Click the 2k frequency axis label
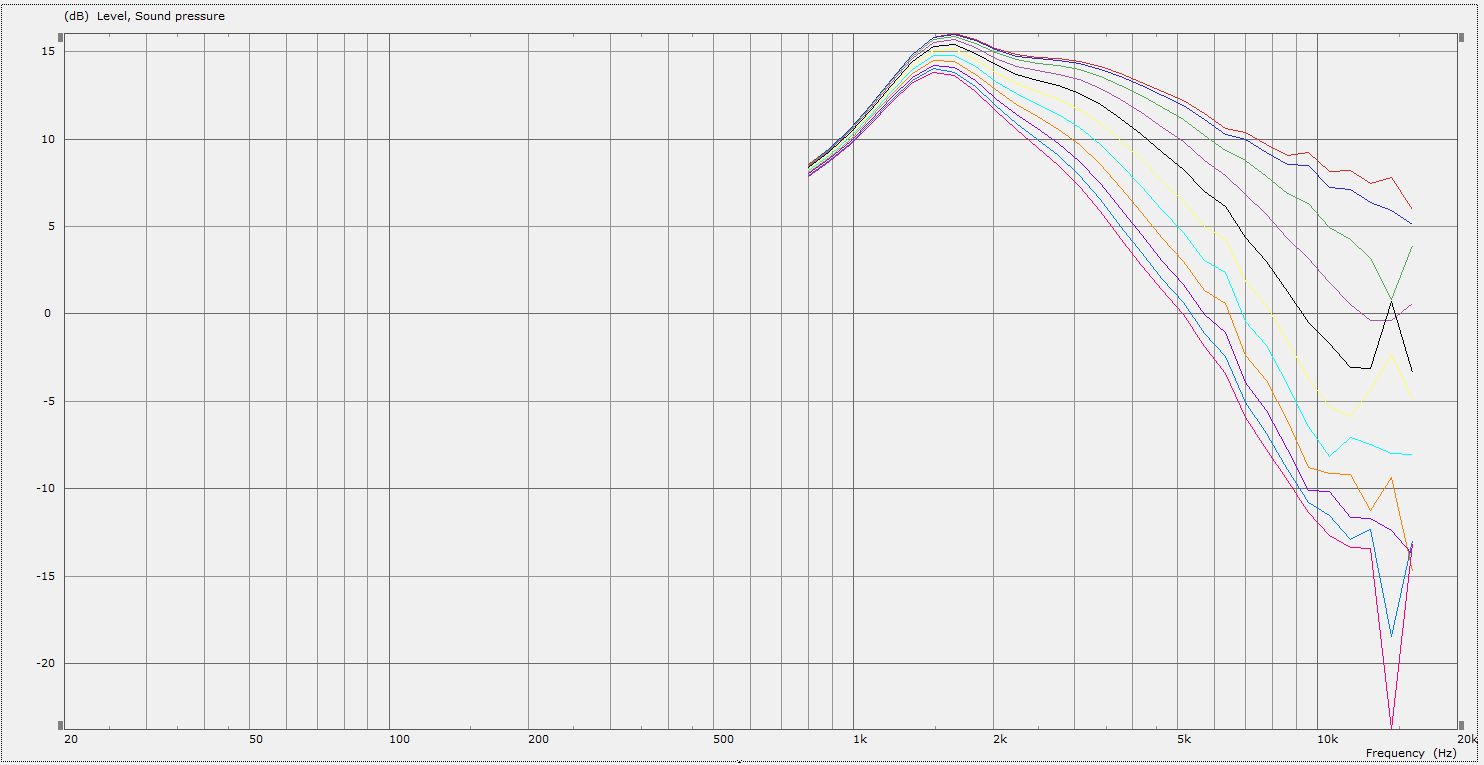 coord(1000,740)
